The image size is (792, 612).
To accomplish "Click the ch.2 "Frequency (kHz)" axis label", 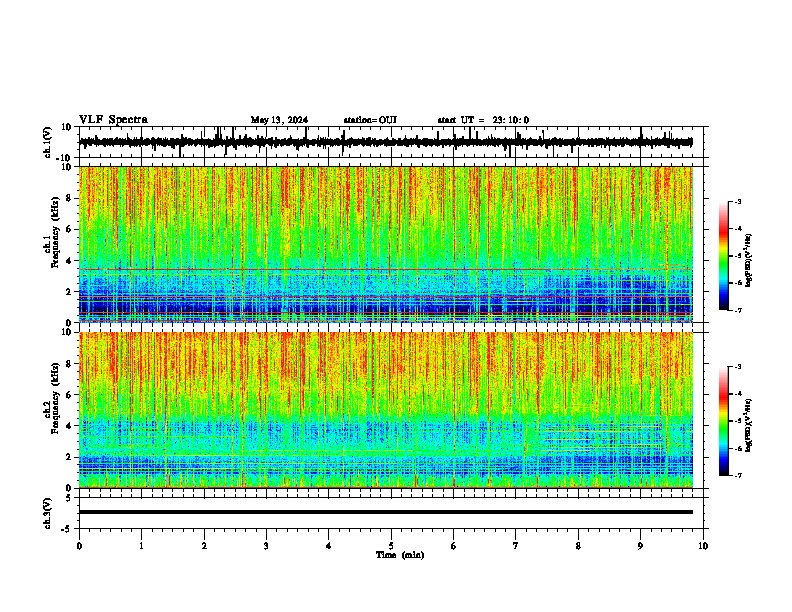I will pos(55,397).
